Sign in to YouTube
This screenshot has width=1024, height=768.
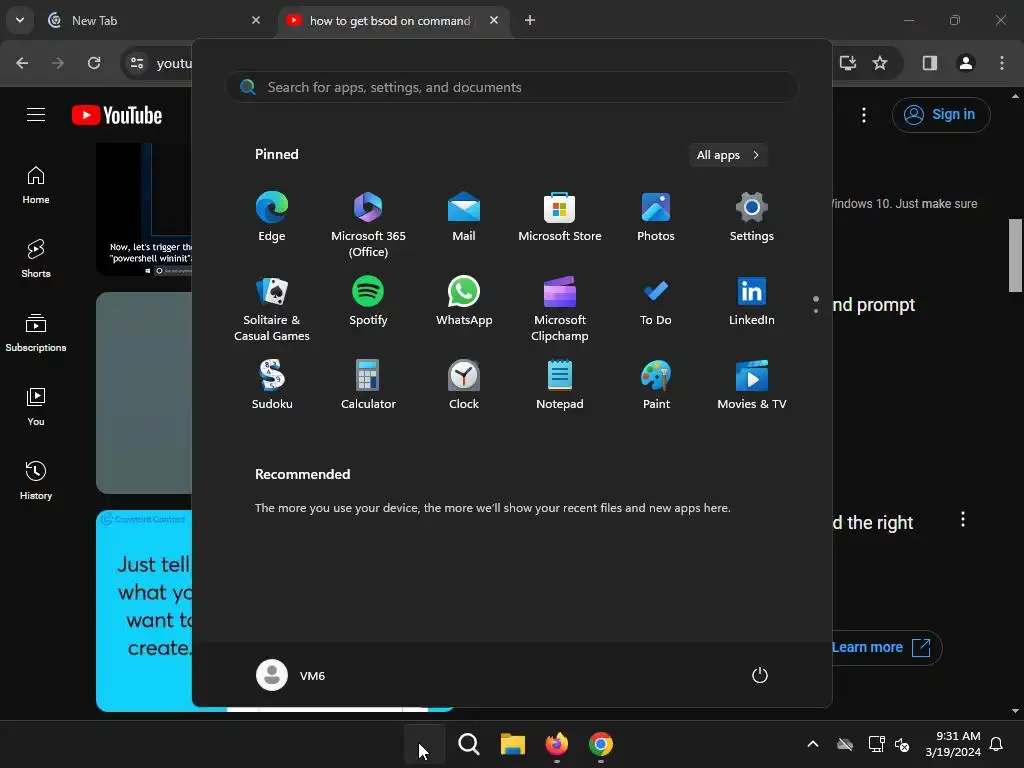coord(941,114)
